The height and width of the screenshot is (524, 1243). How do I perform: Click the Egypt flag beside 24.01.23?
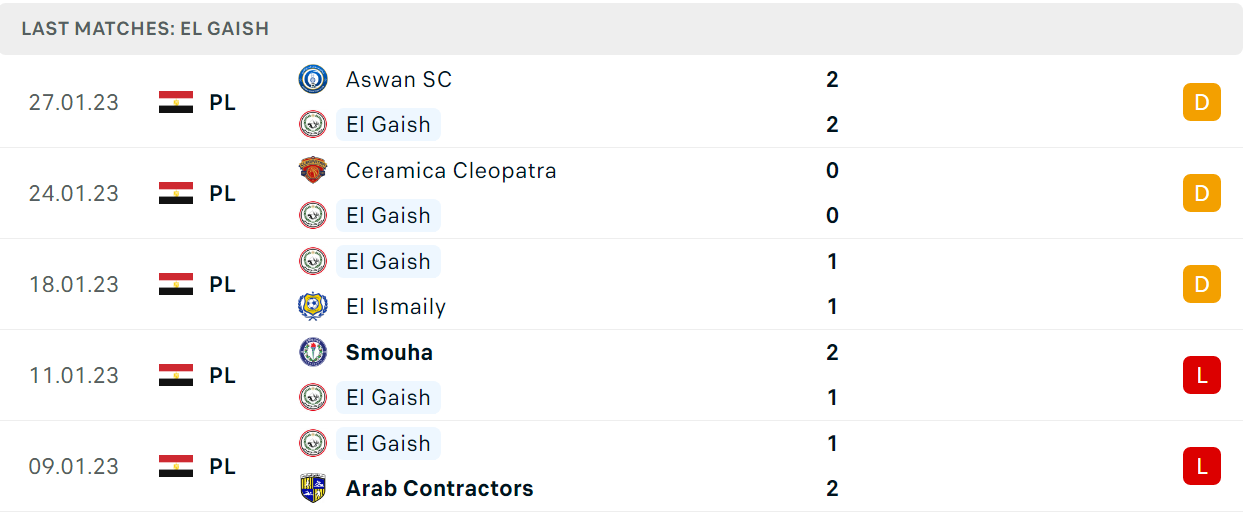click(176, 193)
